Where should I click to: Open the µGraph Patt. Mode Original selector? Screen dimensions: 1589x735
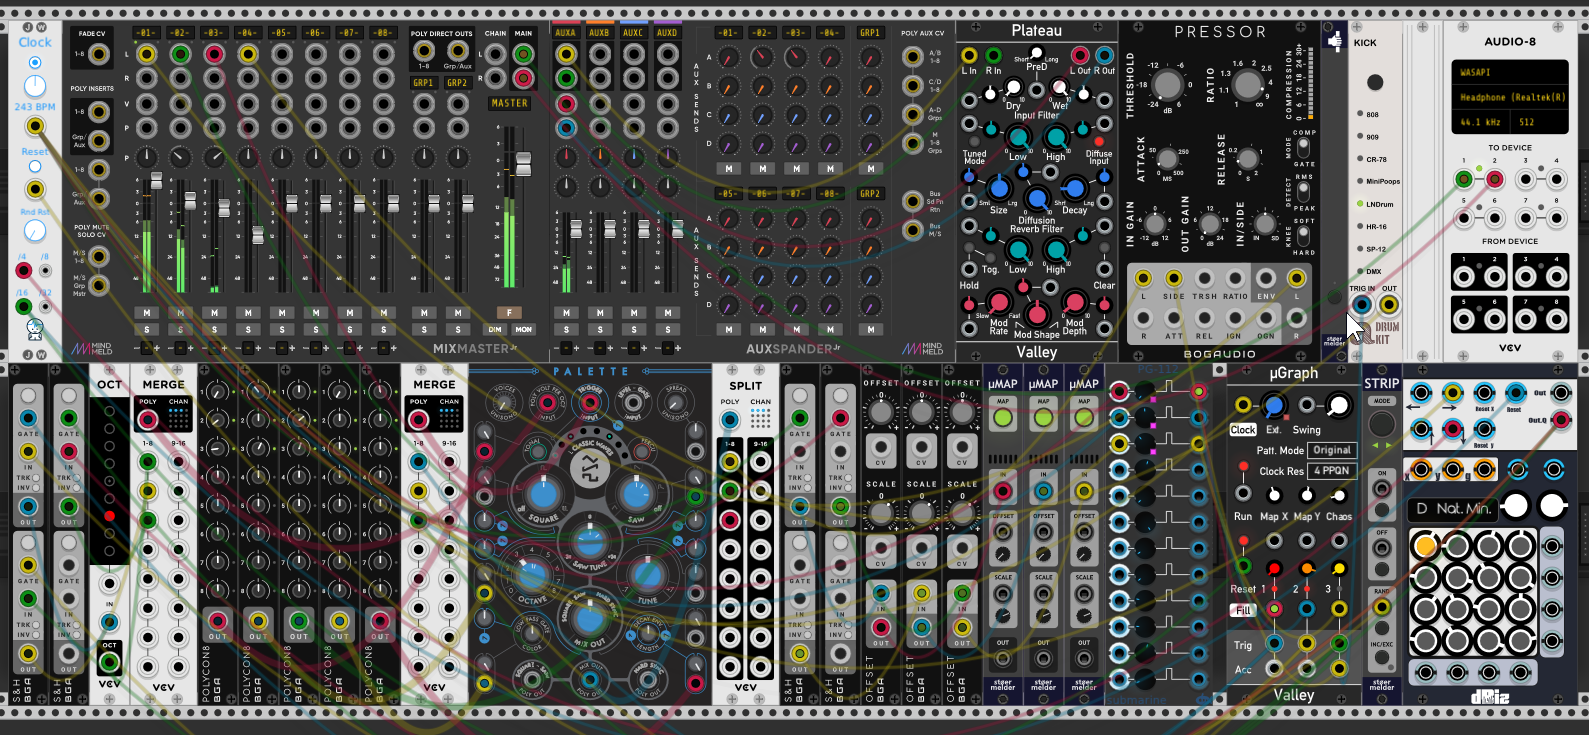click(x=1332, y=450)
